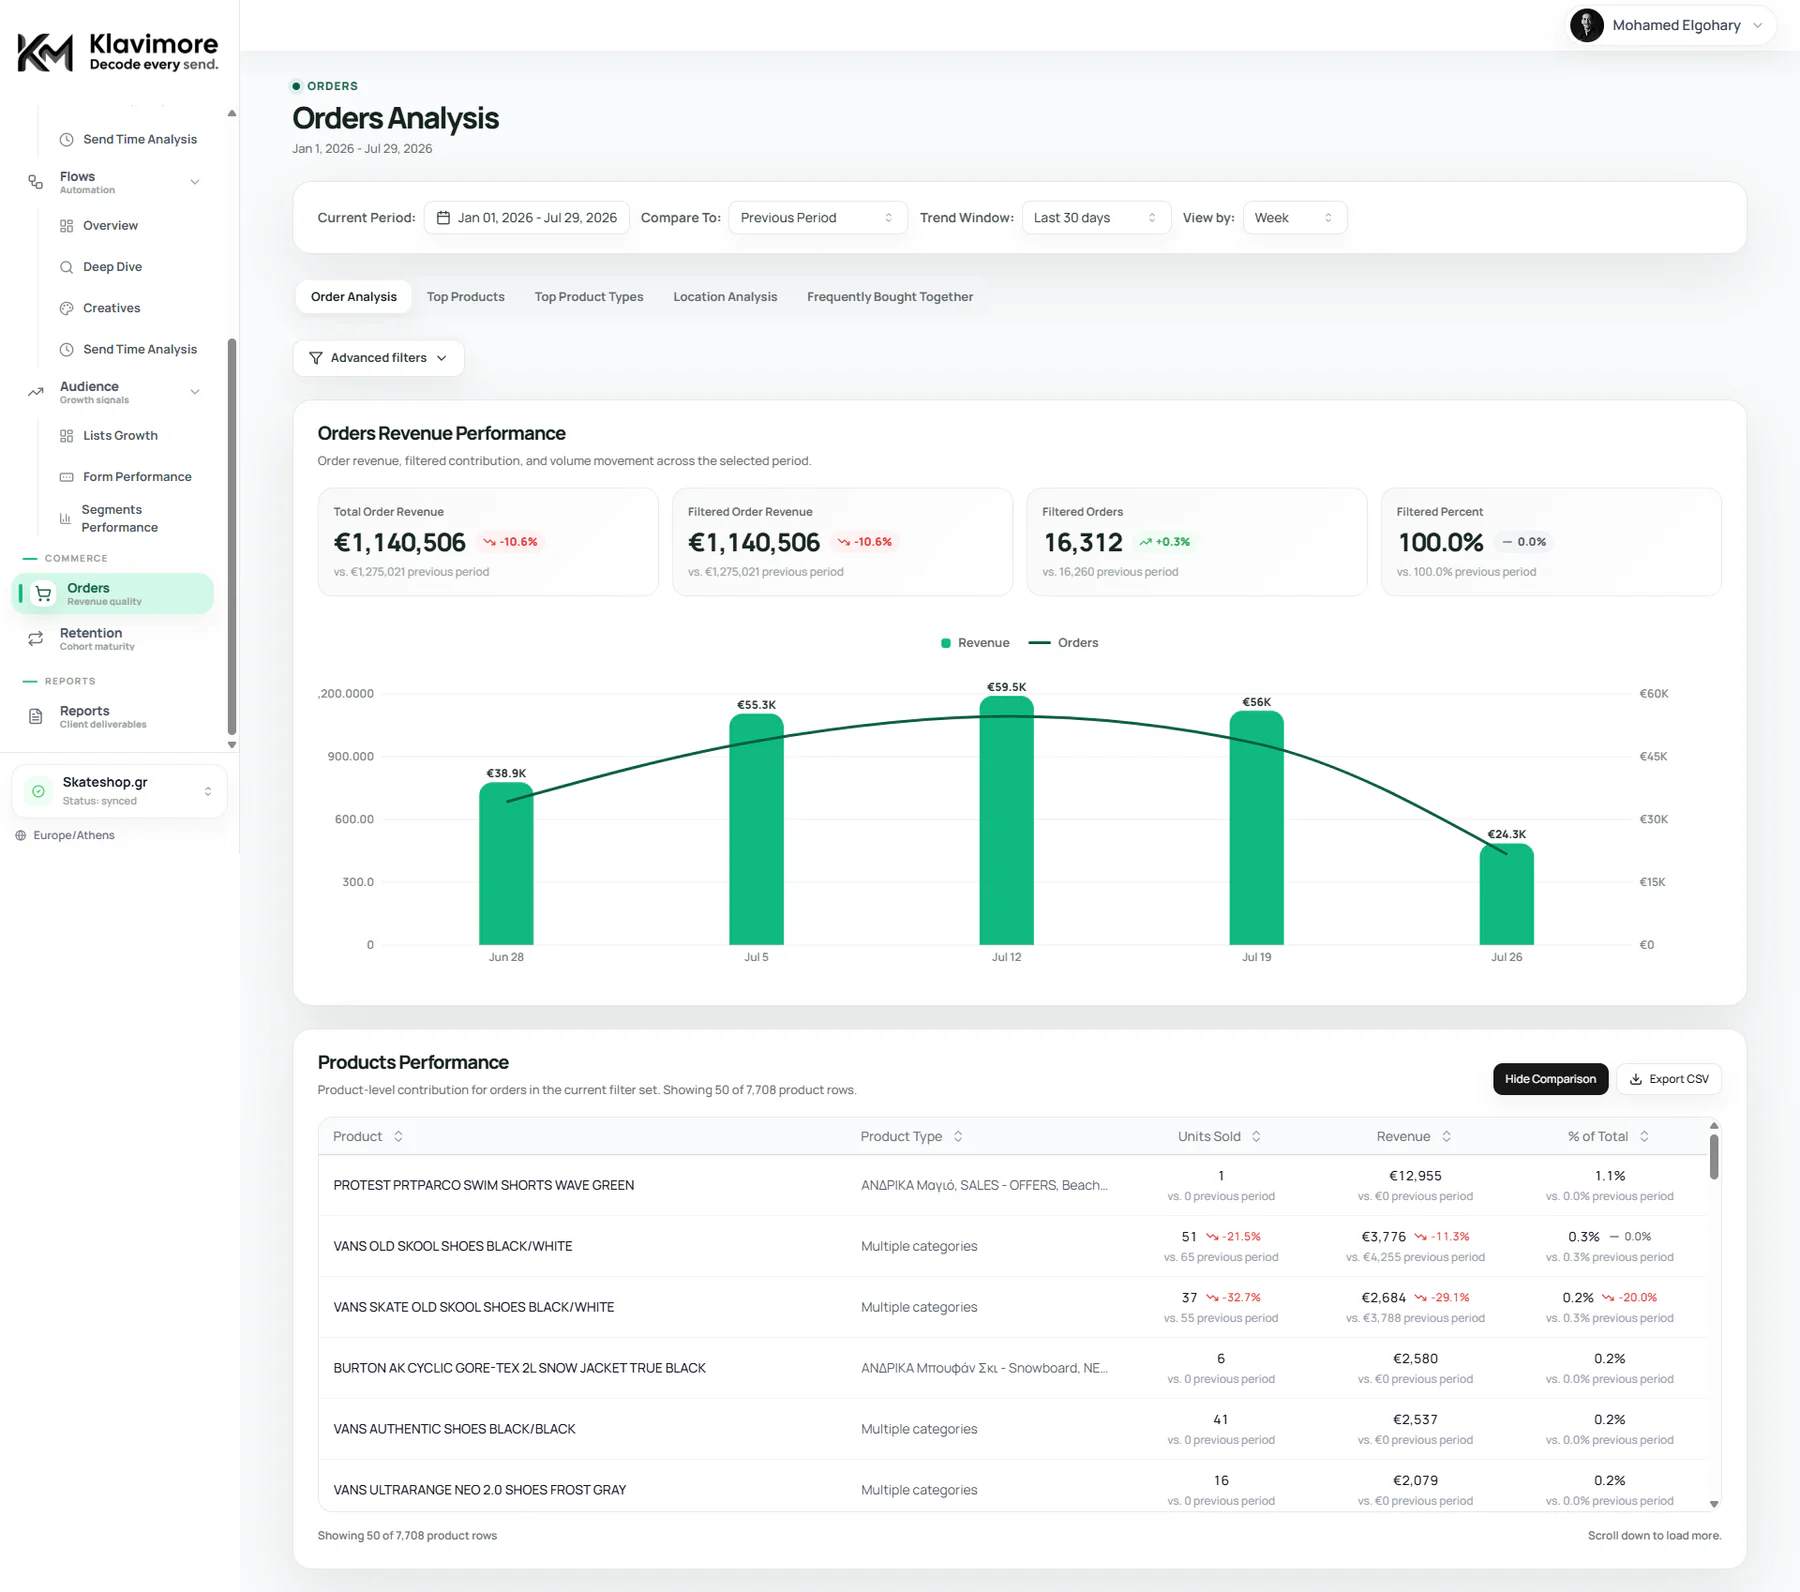Click the Overview grid icon

click(x=67, y=226)
